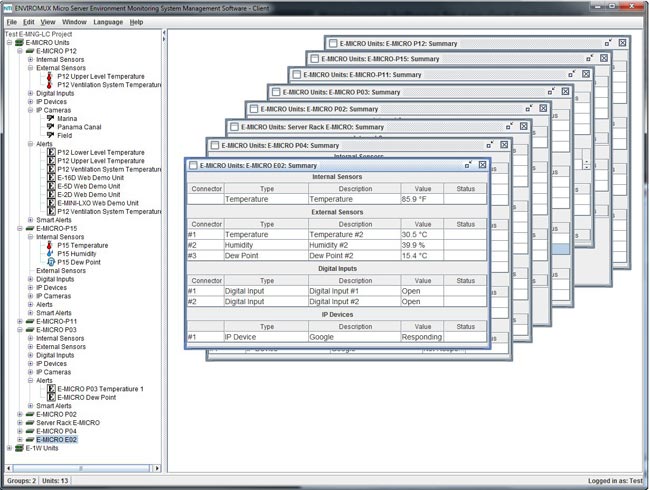Click the Value column header in Internal Sensors
Image resolution: width=650 pixels, height=490 pixels.
pos(422,189)
